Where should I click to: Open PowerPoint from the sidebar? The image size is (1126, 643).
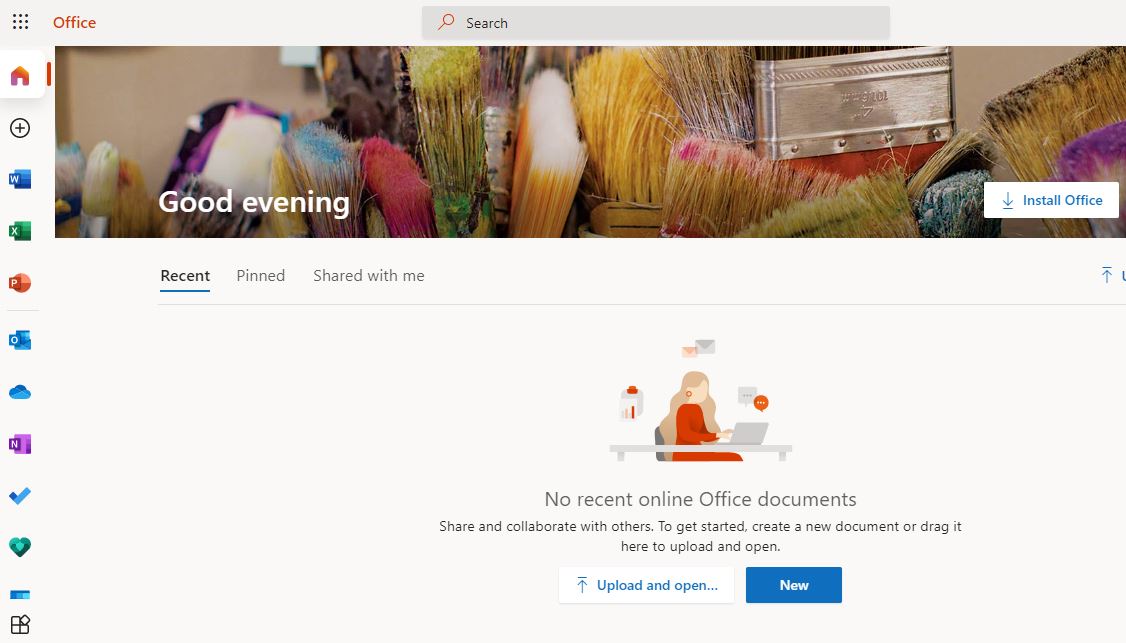[20, 284]
